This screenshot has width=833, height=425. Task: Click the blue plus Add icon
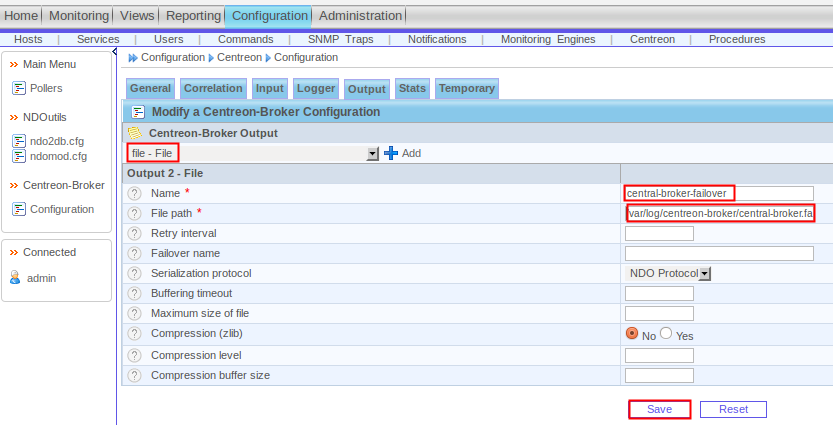(391, 153)
